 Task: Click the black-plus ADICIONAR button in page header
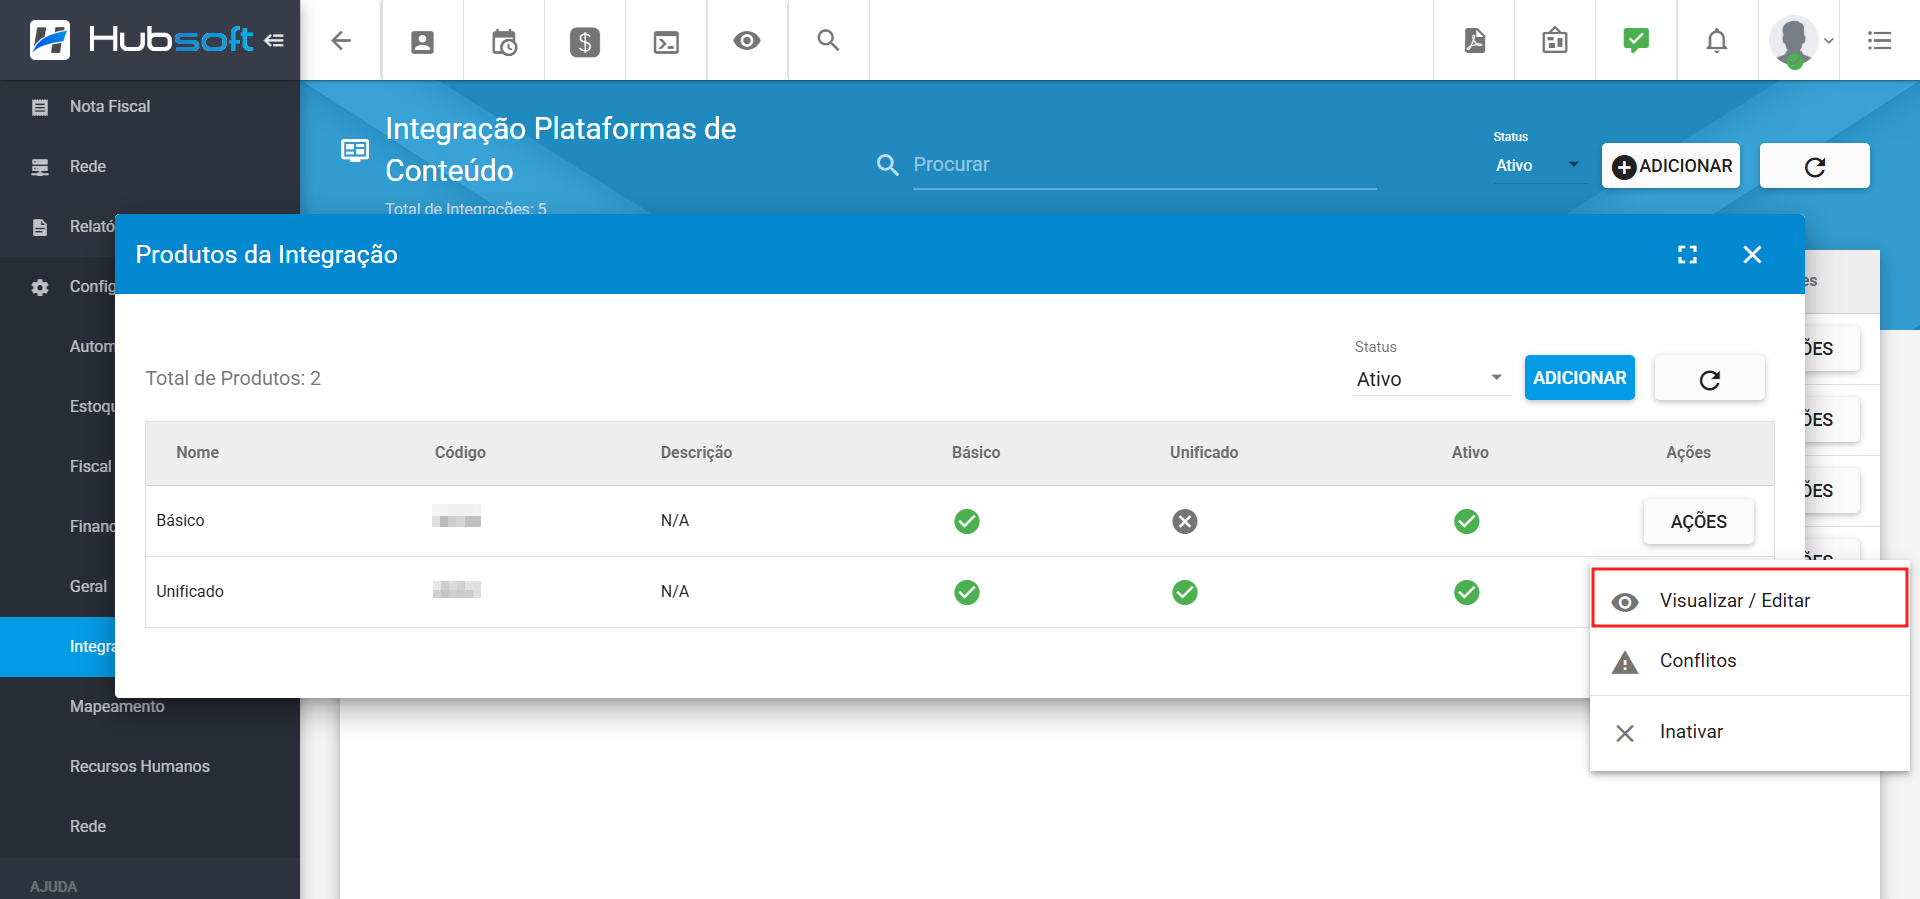pos(1671,166)
